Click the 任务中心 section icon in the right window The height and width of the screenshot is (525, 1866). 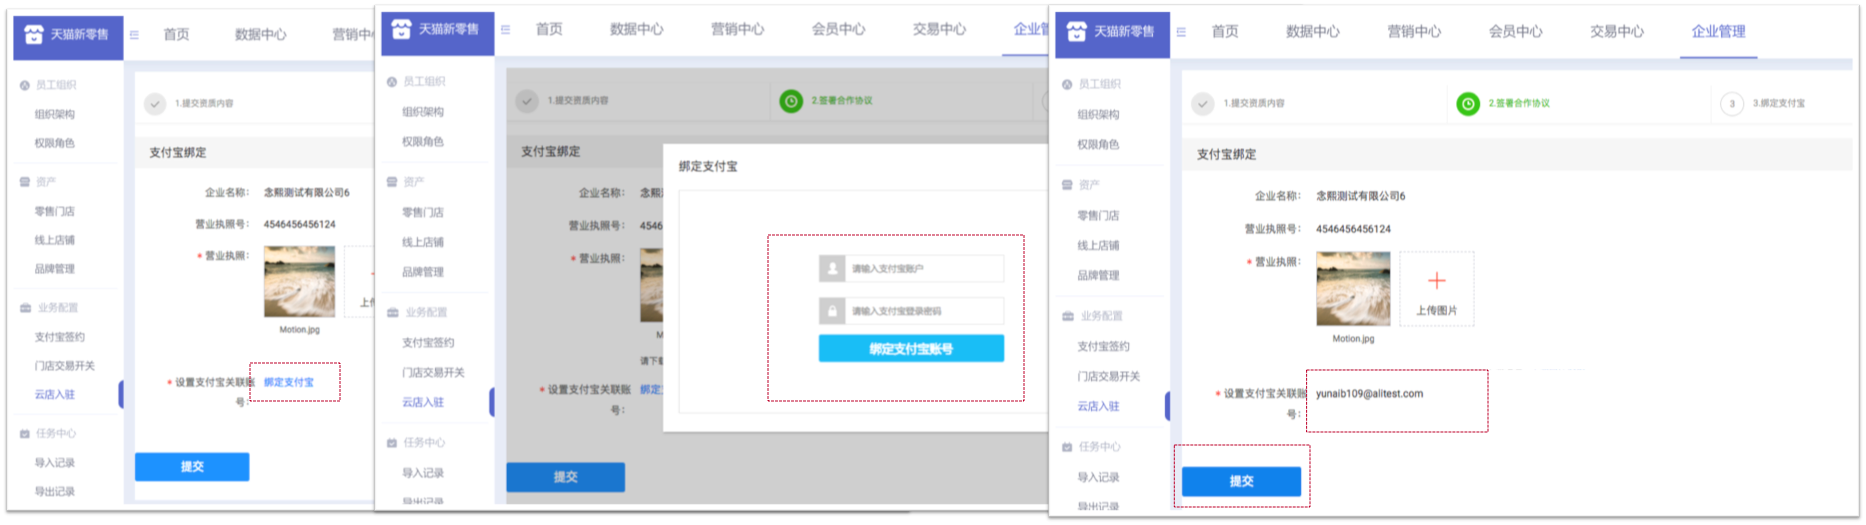(1067, 447)
